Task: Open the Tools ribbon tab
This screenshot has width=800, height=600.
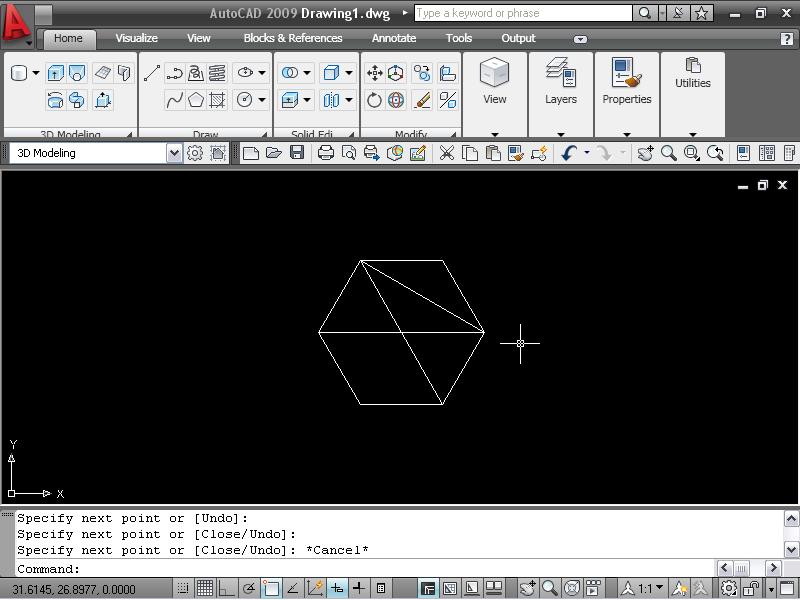Action: [459, 38]
